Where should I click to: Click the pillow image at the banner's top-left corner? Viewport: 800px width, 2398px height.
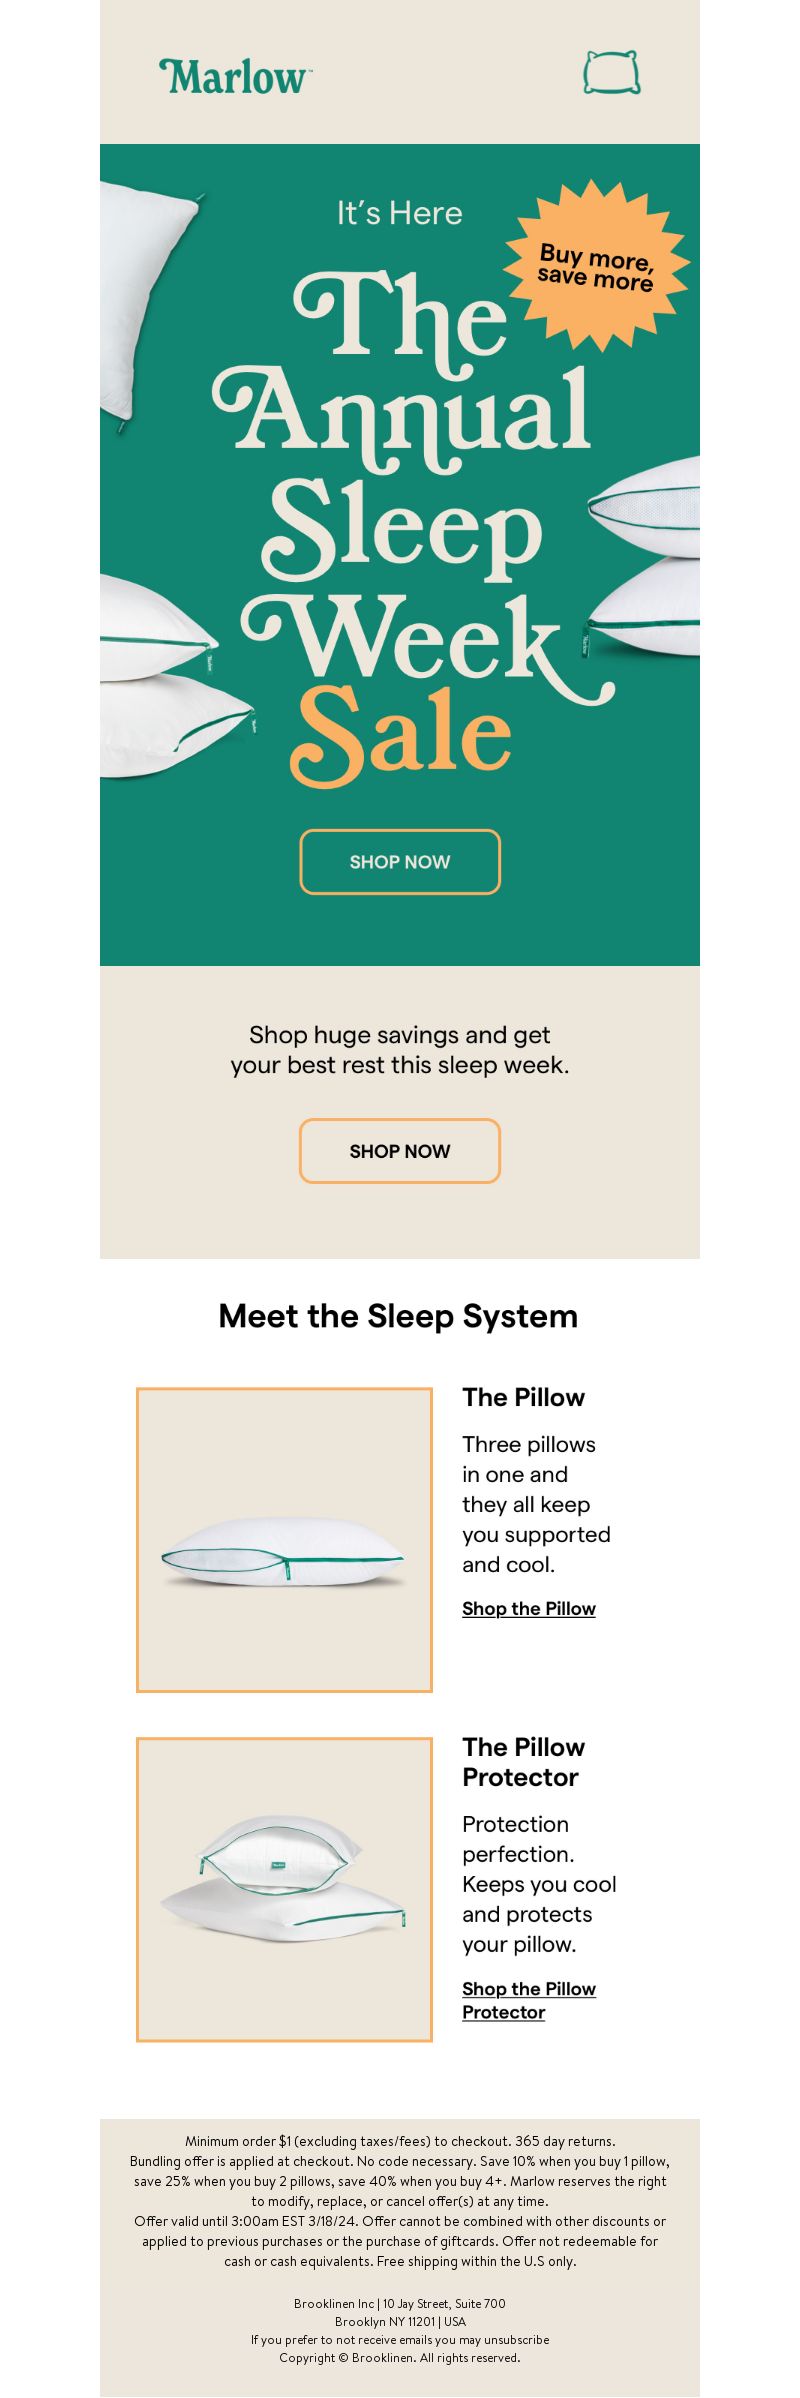(x=150, y=305)
